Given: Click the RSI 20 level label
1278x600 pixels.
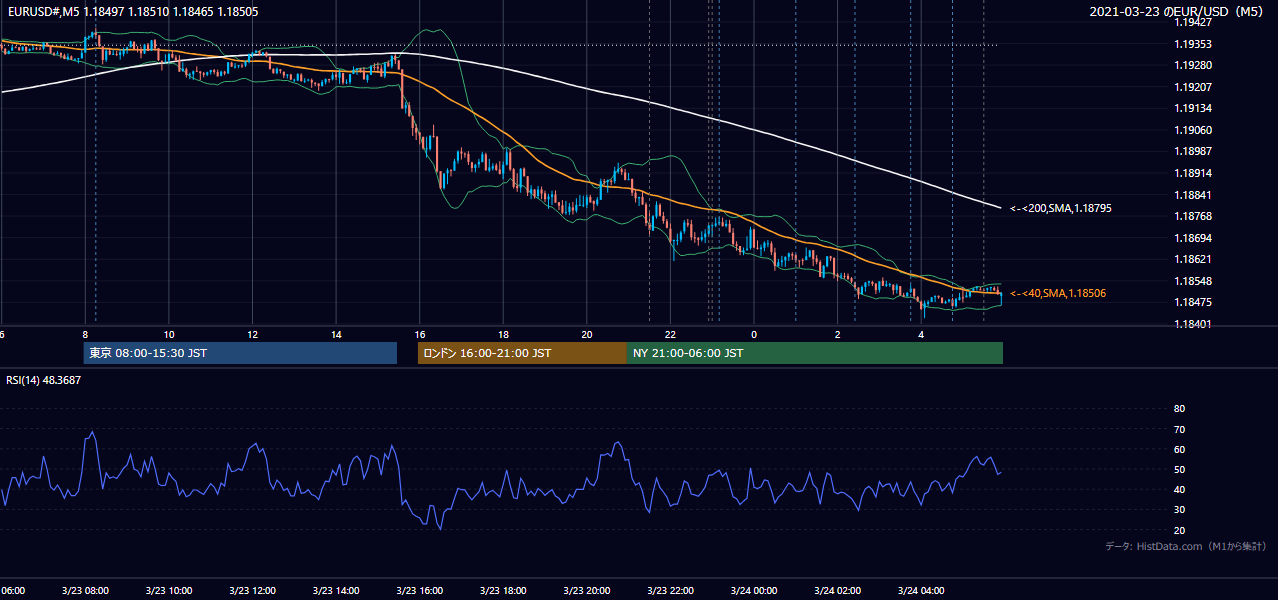Looking at the screenshot, I should point(1179,530).
